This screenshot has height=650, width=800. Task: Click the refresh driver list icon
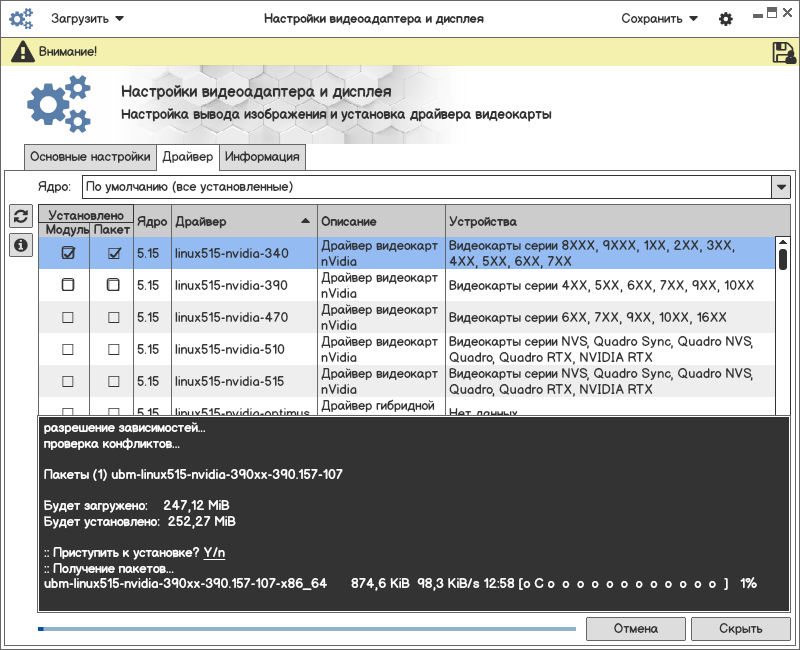point(20,217)
